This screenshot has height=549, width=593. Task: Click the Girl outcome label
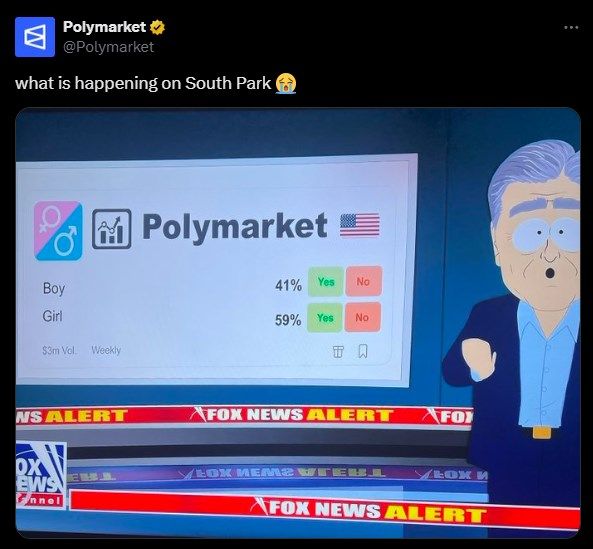tap(52, 316)
